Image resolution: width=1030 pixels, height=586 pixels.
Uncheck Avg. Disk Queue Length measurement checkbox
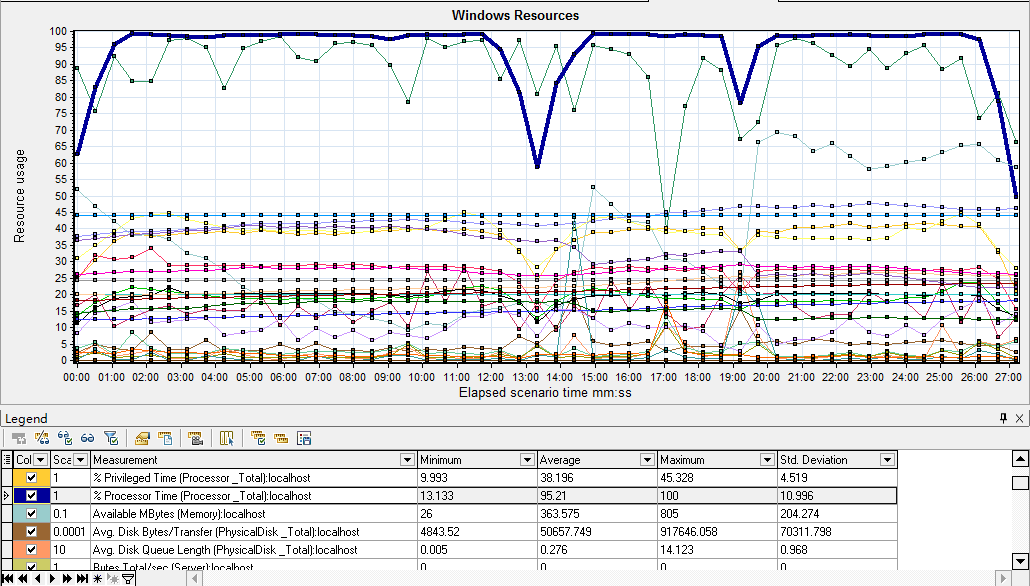tap(31, 550)
